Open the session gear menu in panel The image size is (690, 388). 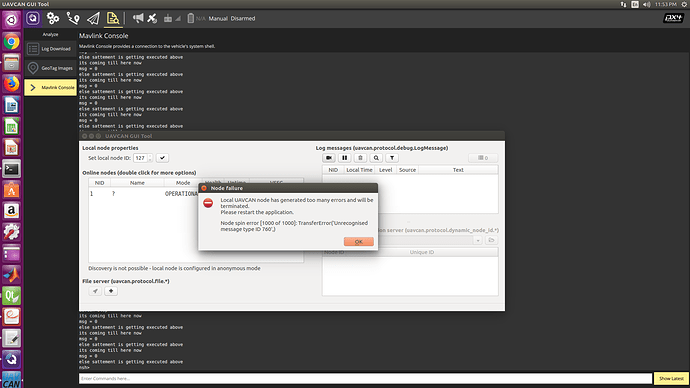pos(684,4)
